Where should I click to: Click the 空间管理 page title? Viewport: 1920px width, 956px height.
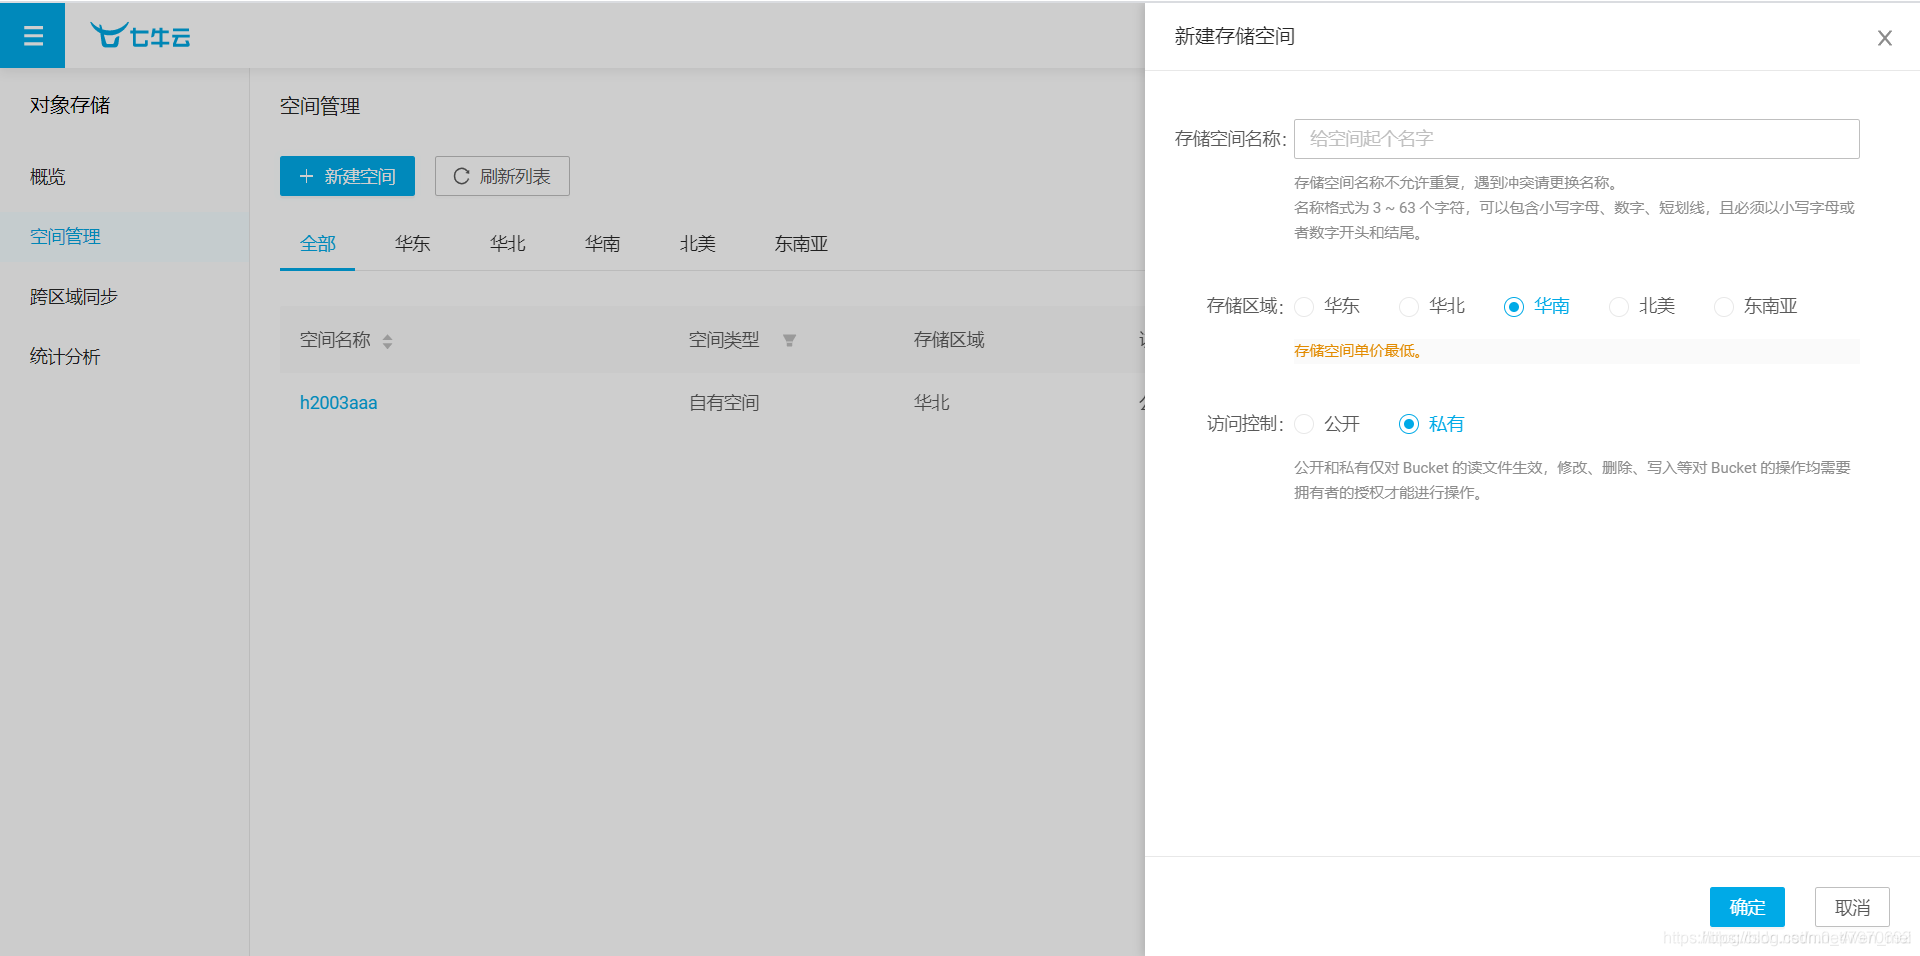pyautogui.click(x=320, y=106)
